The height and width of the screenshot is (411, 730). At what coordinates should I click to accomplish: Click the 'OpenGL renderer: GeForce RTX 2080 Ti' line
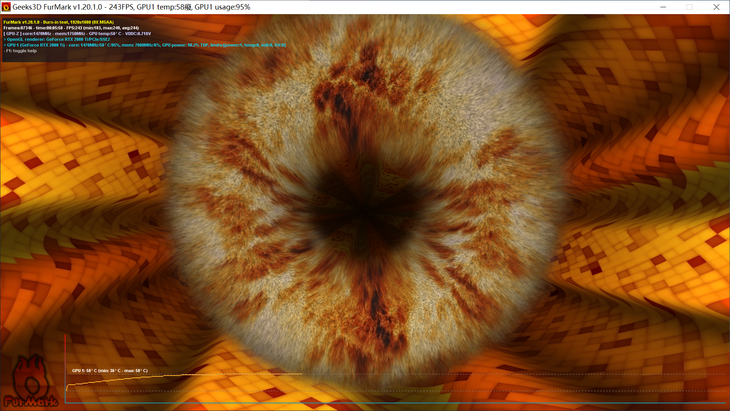[x=57, y=40]
